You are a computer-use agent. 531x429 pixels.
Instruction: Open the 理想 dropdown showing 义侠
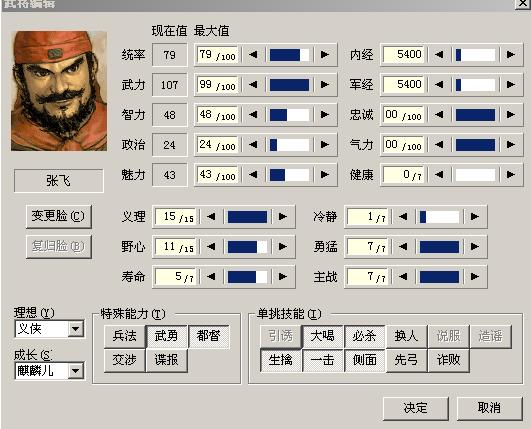click(x=49, y=328)
